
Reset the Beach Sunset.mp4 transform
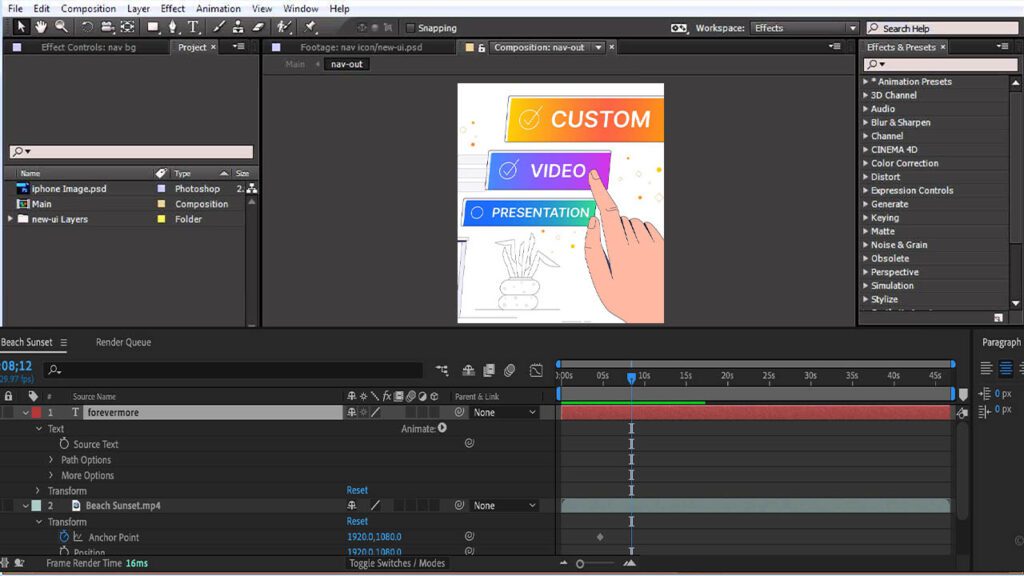357,521
